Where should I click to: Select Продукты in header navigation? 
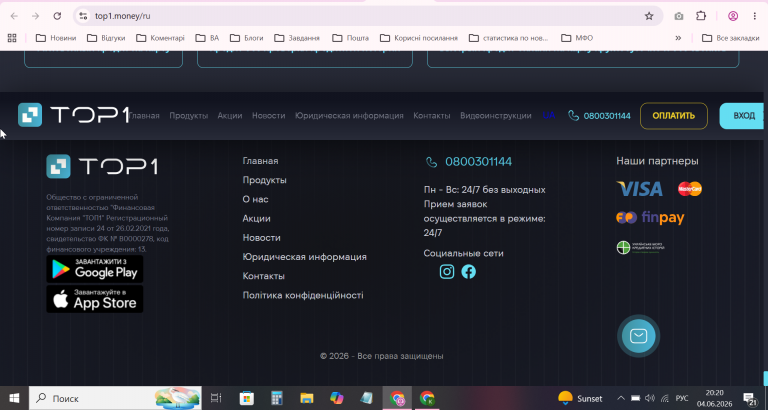point(189,116)
